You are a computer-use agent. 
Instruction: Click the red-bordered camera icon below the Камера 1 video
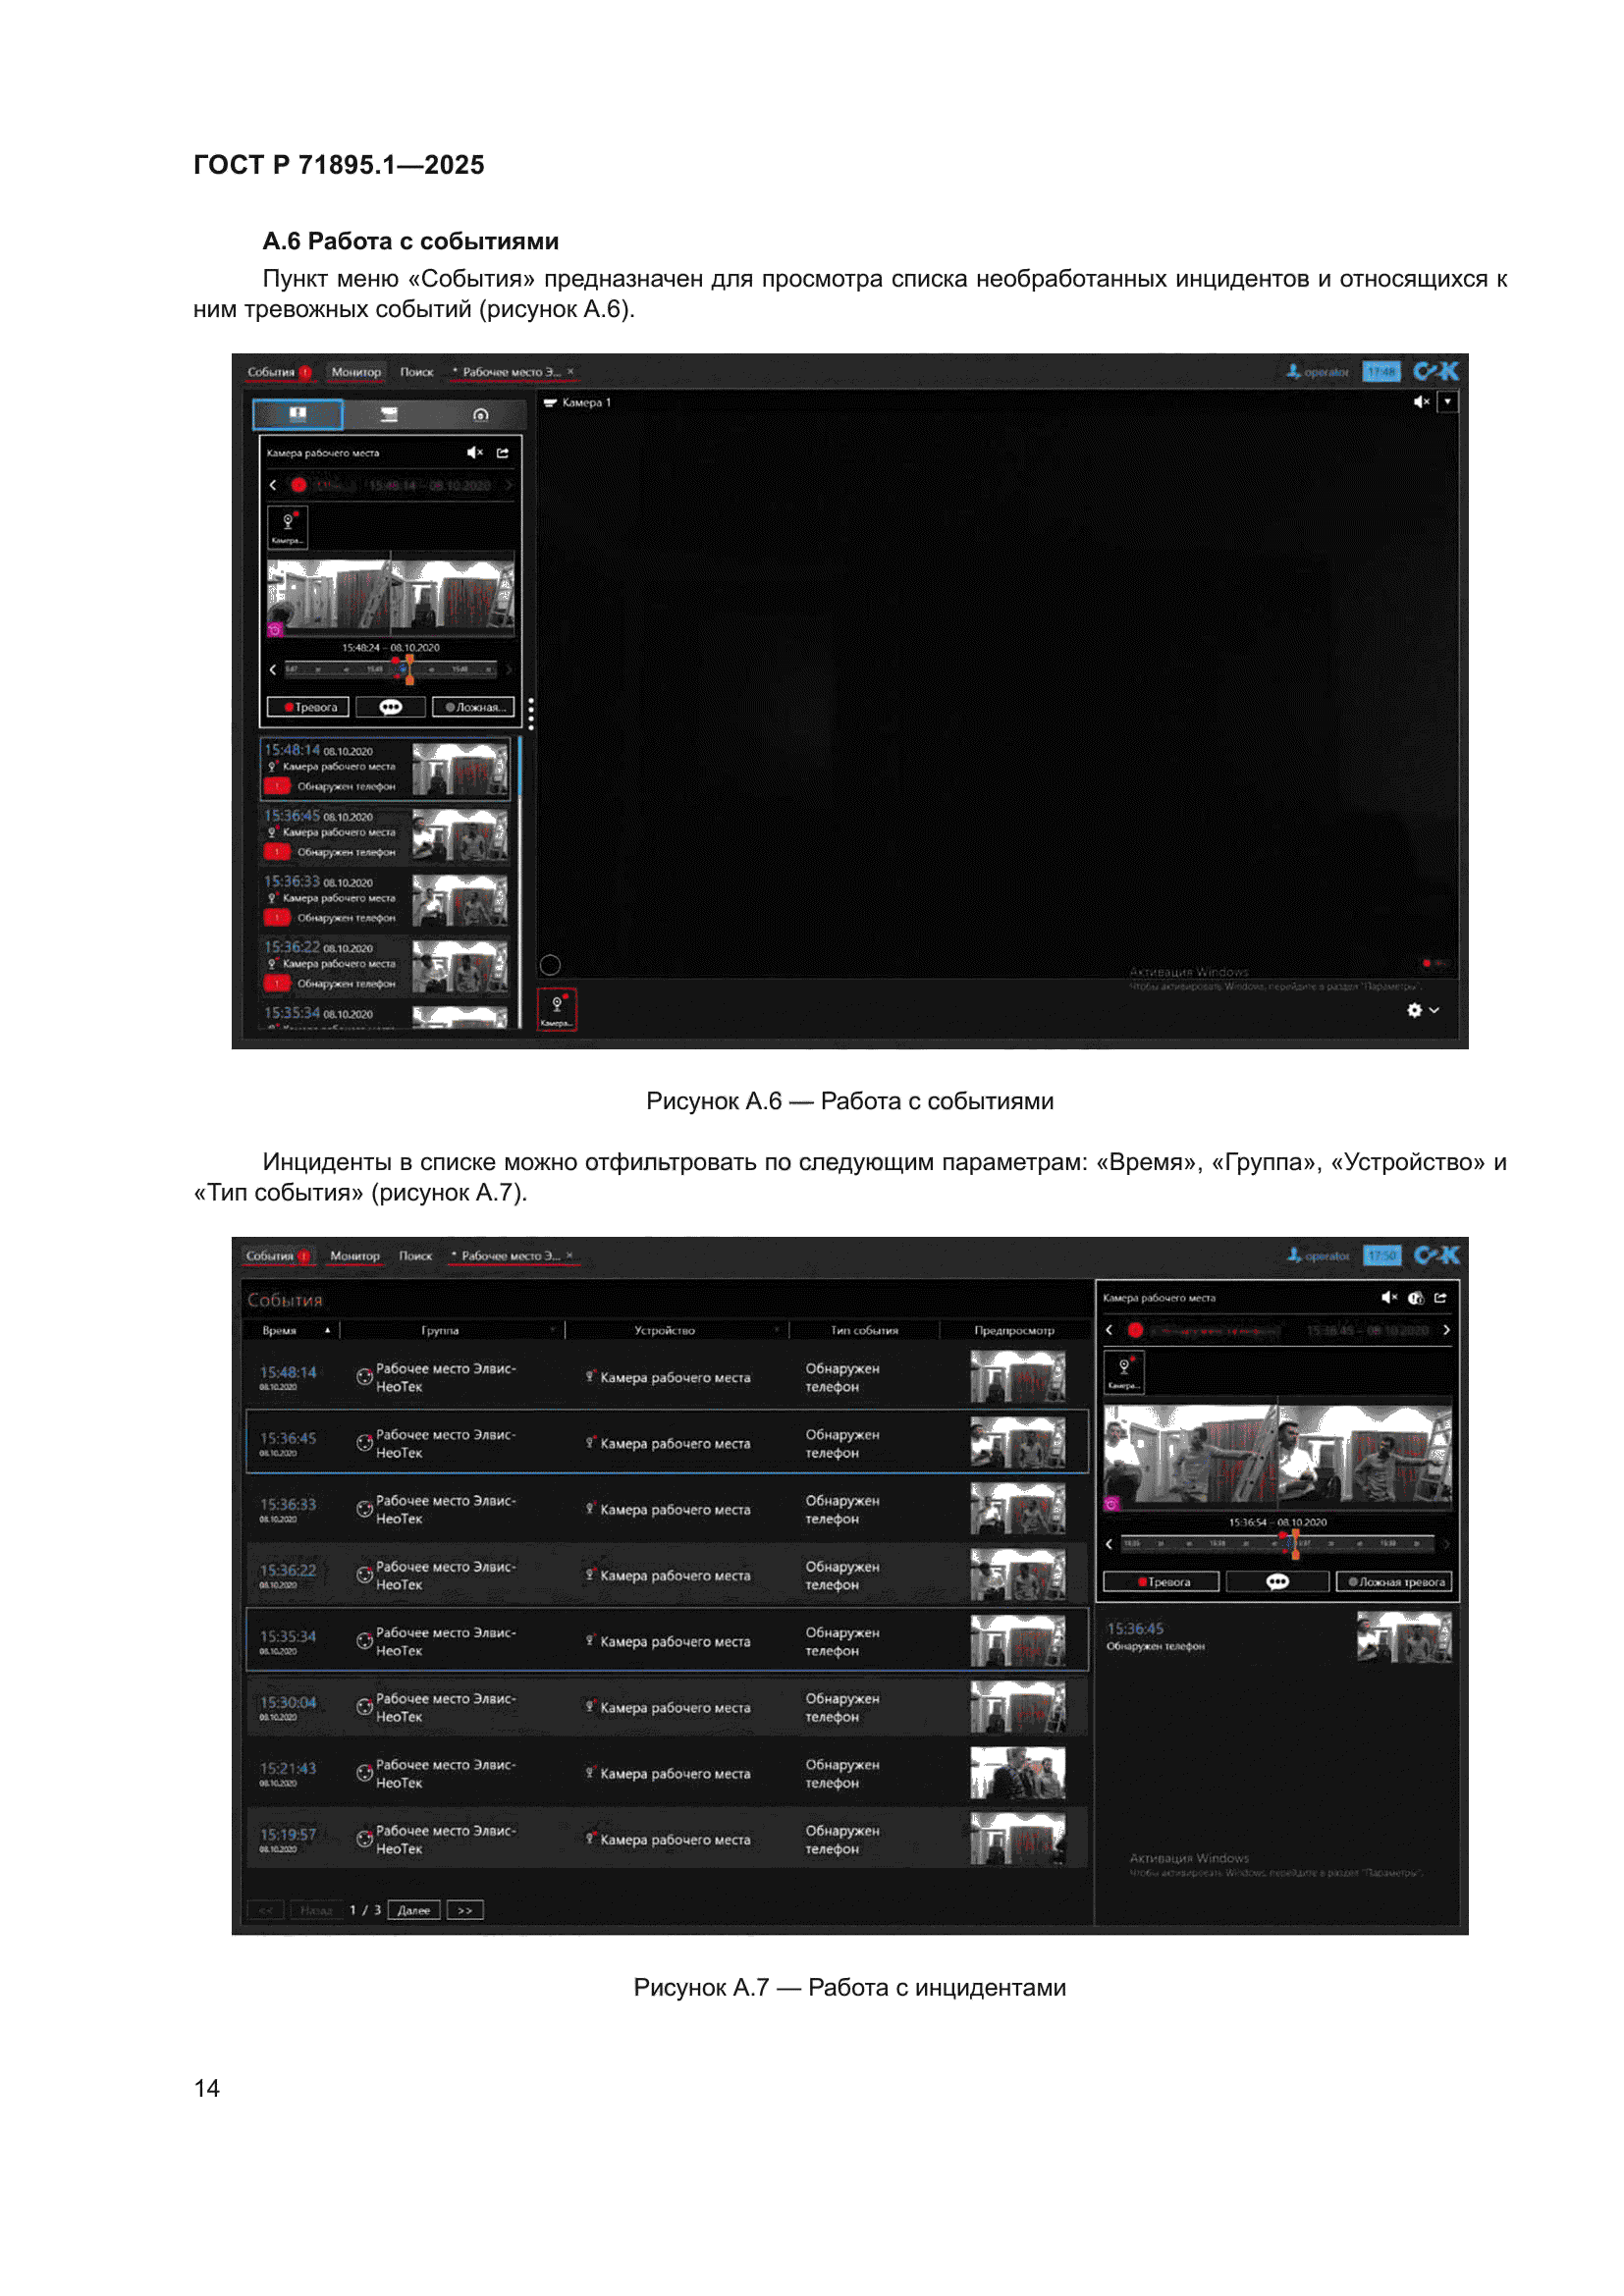click(x=557, y=1008)
